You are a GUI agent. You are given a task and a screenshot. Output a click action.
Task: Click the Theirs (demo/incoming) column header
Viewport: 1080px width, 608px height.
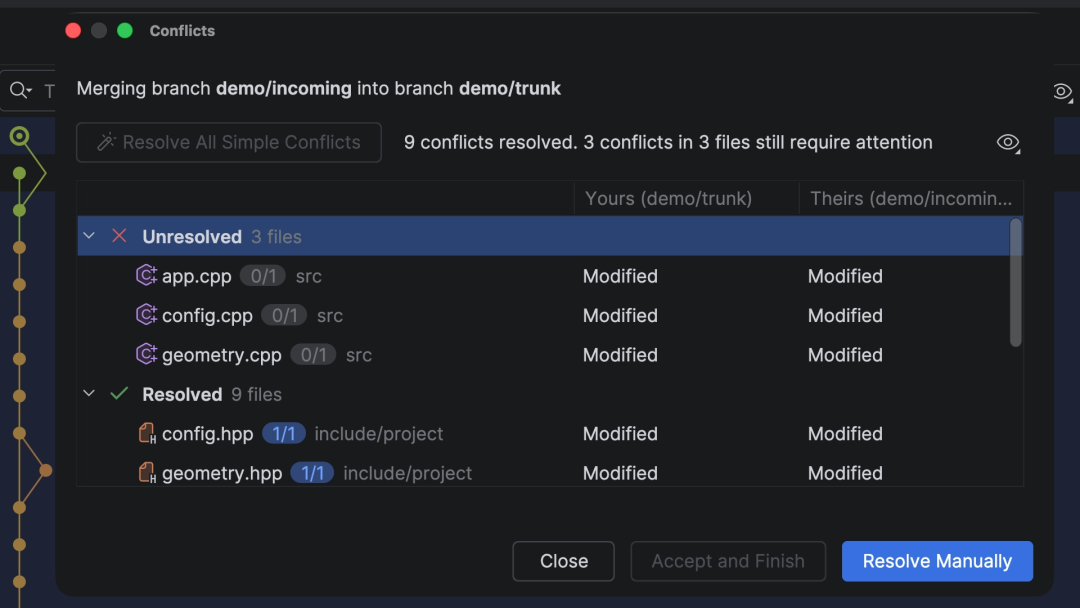[911, 198]
